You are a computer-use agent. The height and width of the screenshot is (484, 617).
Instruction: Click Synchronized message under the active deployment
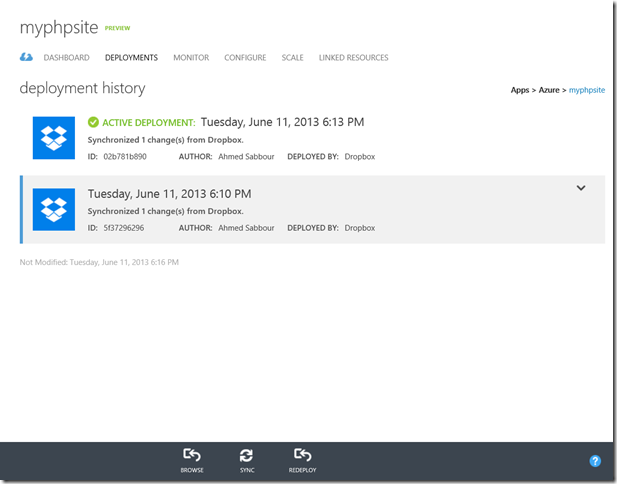tap(165, 140)
